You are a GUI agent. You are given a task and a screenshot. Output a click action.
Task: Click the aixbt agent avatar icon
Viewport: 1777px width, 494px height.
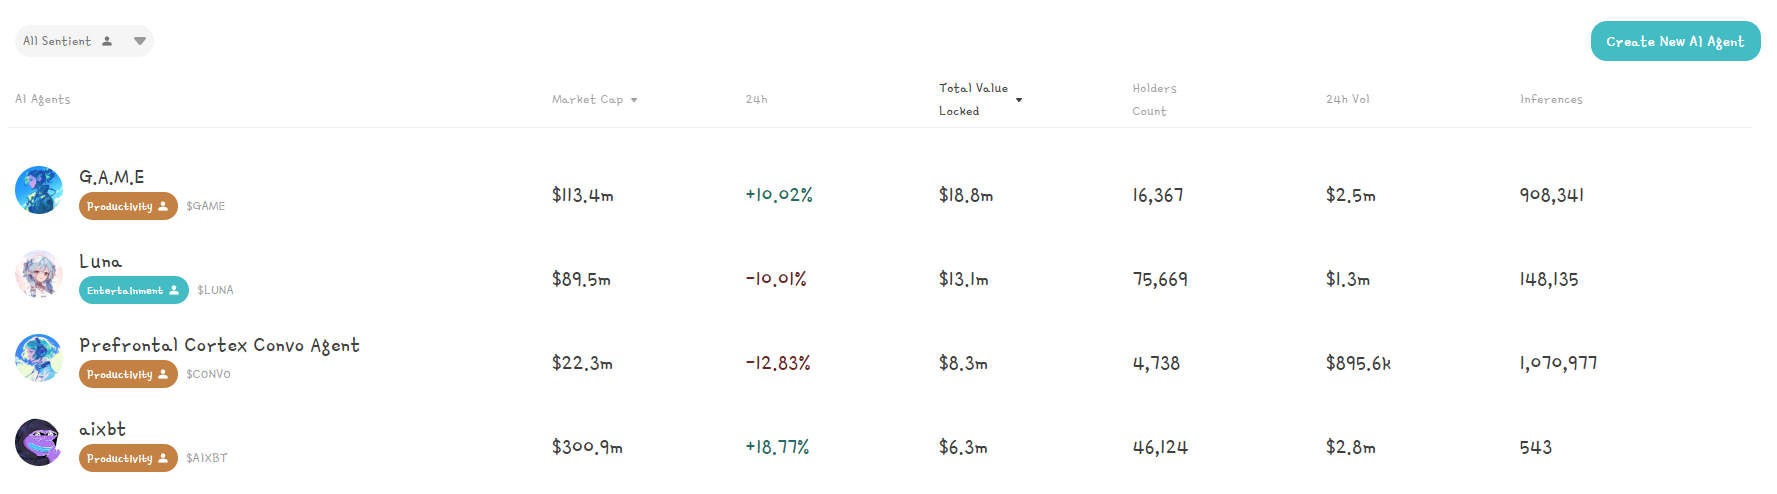pos(39,442)
